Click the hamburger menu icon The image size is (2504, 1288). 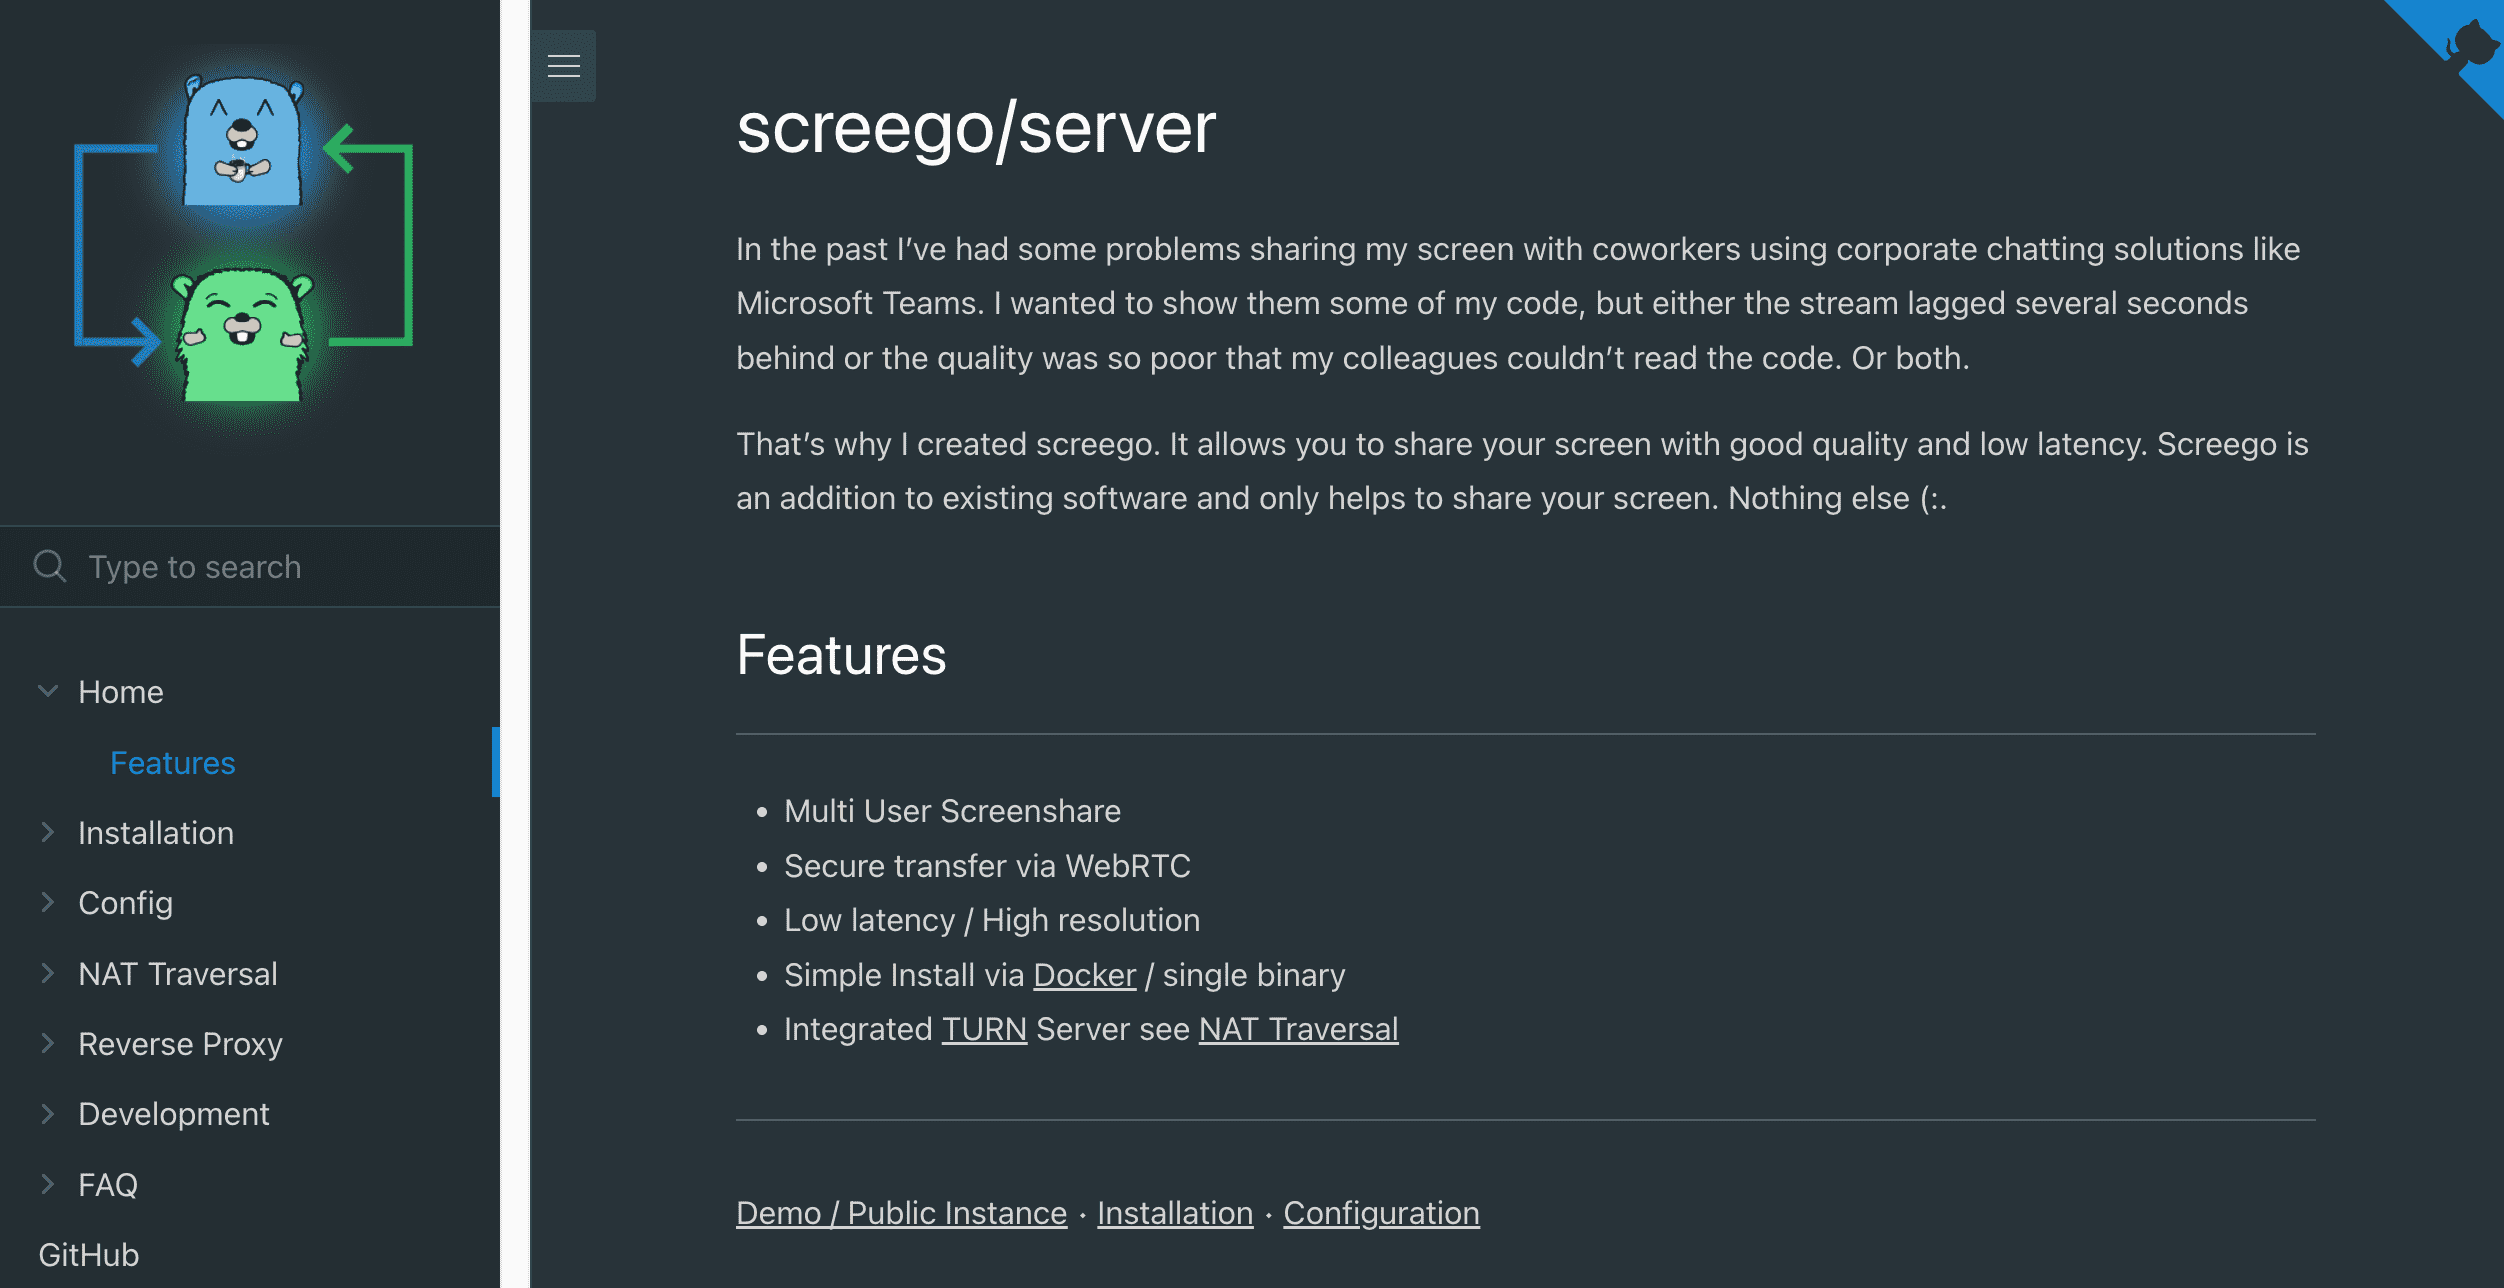pos(563,66)
